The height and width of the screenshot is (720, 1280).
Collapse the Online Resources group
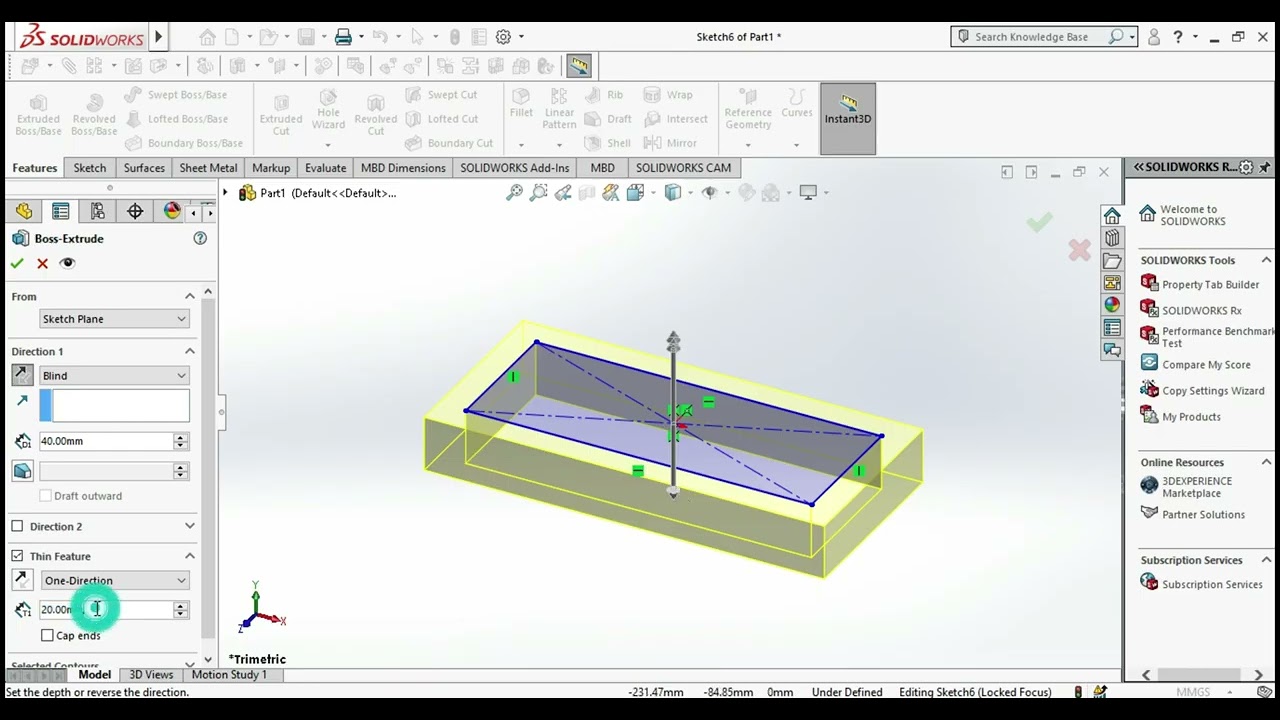pyautogui.click(x=1266, y=462)
